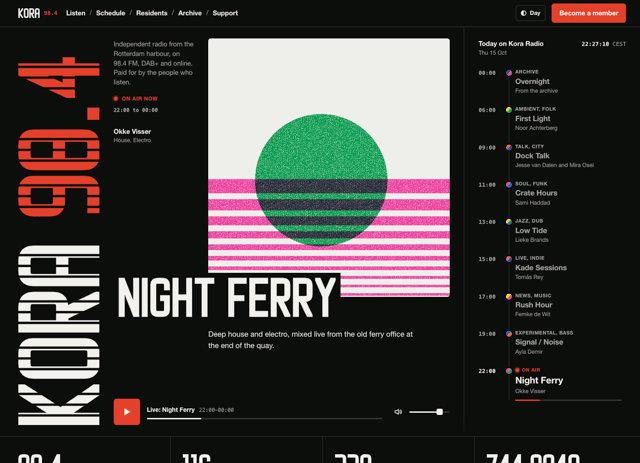Click the red ON AIR label in schedule
Viewport: 640px width, 463px height.
click(x=527, y=370)
